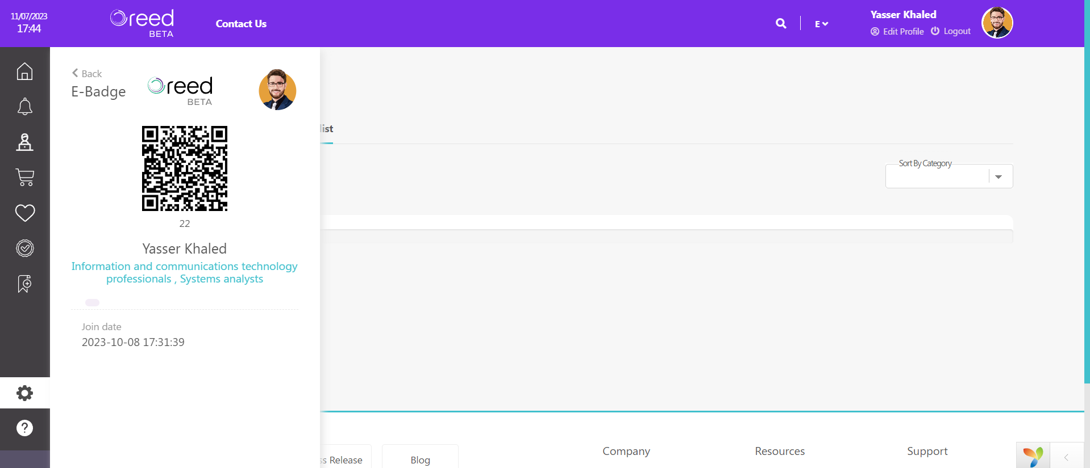Click the E-Badge panel title
This screenshot has width=1090, height=468.
pyautogui.click(x=99, y=92)
